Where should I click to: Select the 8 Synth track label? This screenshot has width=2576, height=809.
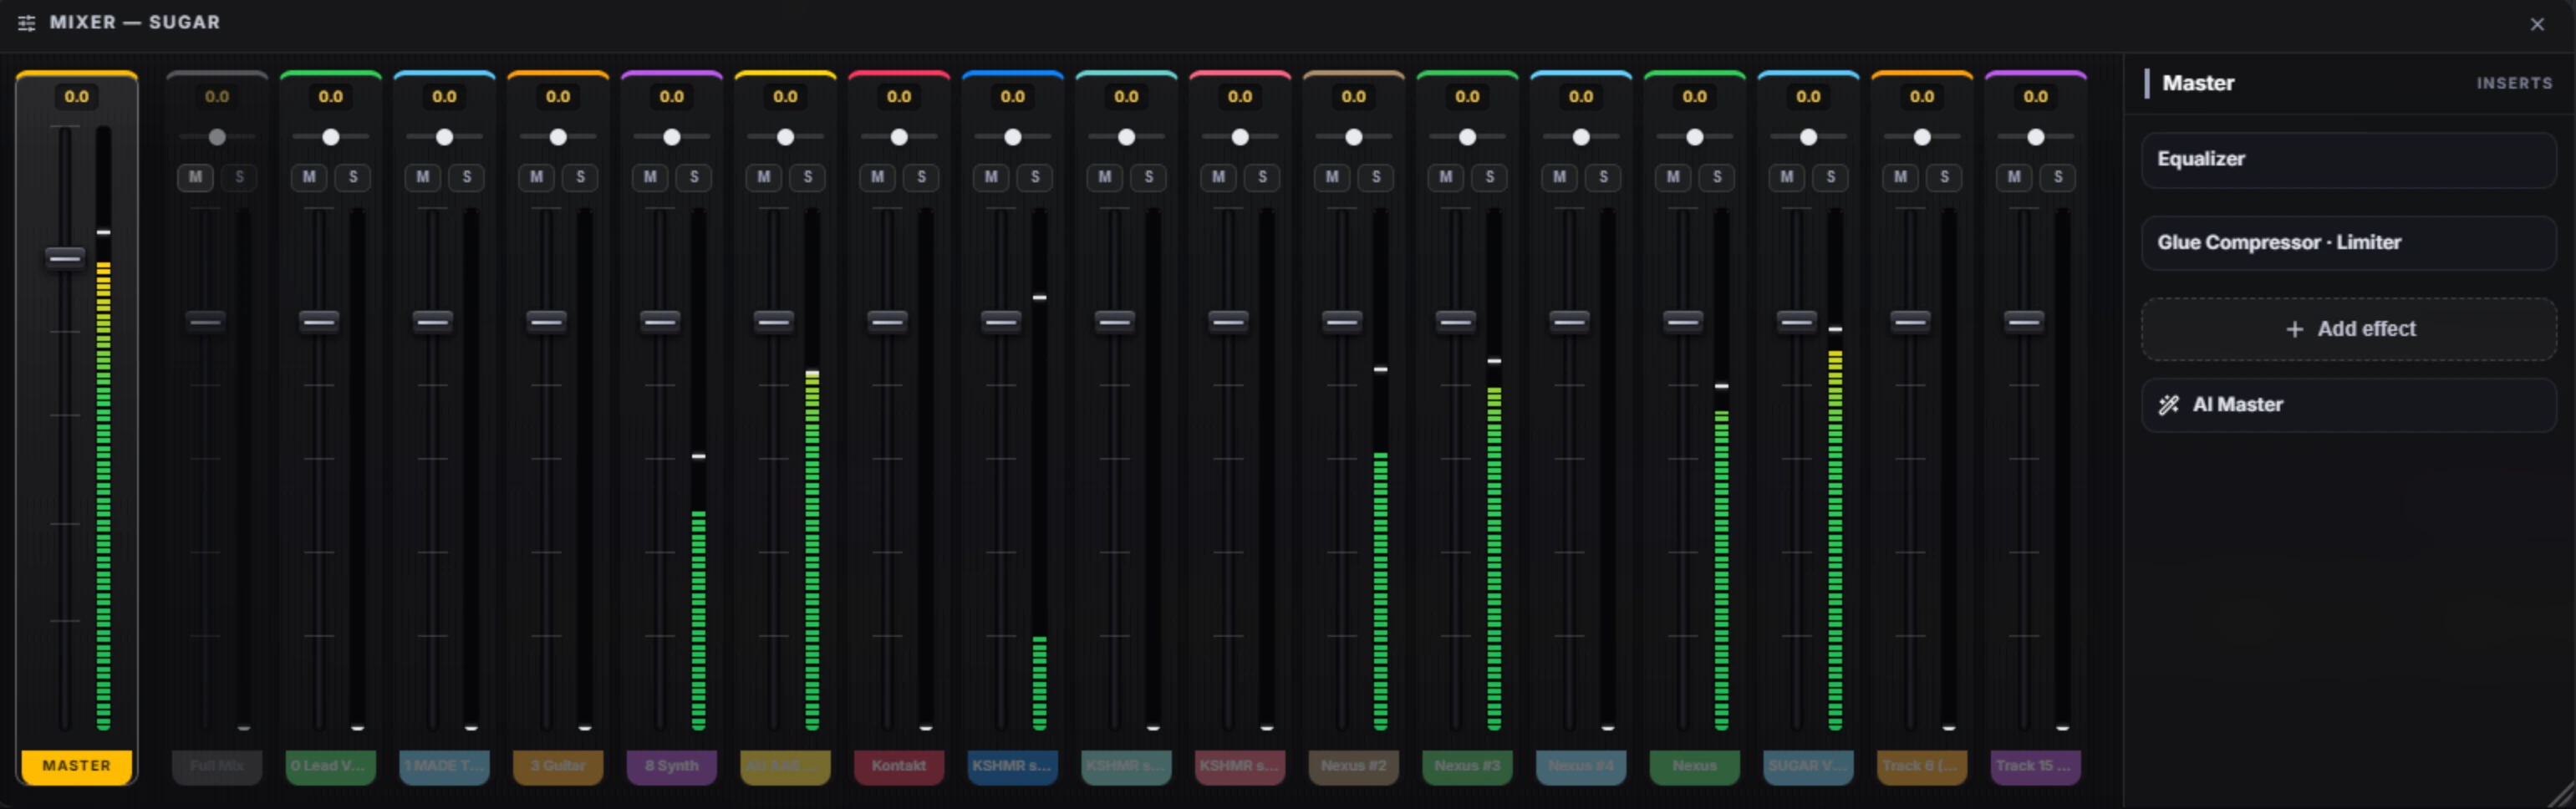coord(672,766)
